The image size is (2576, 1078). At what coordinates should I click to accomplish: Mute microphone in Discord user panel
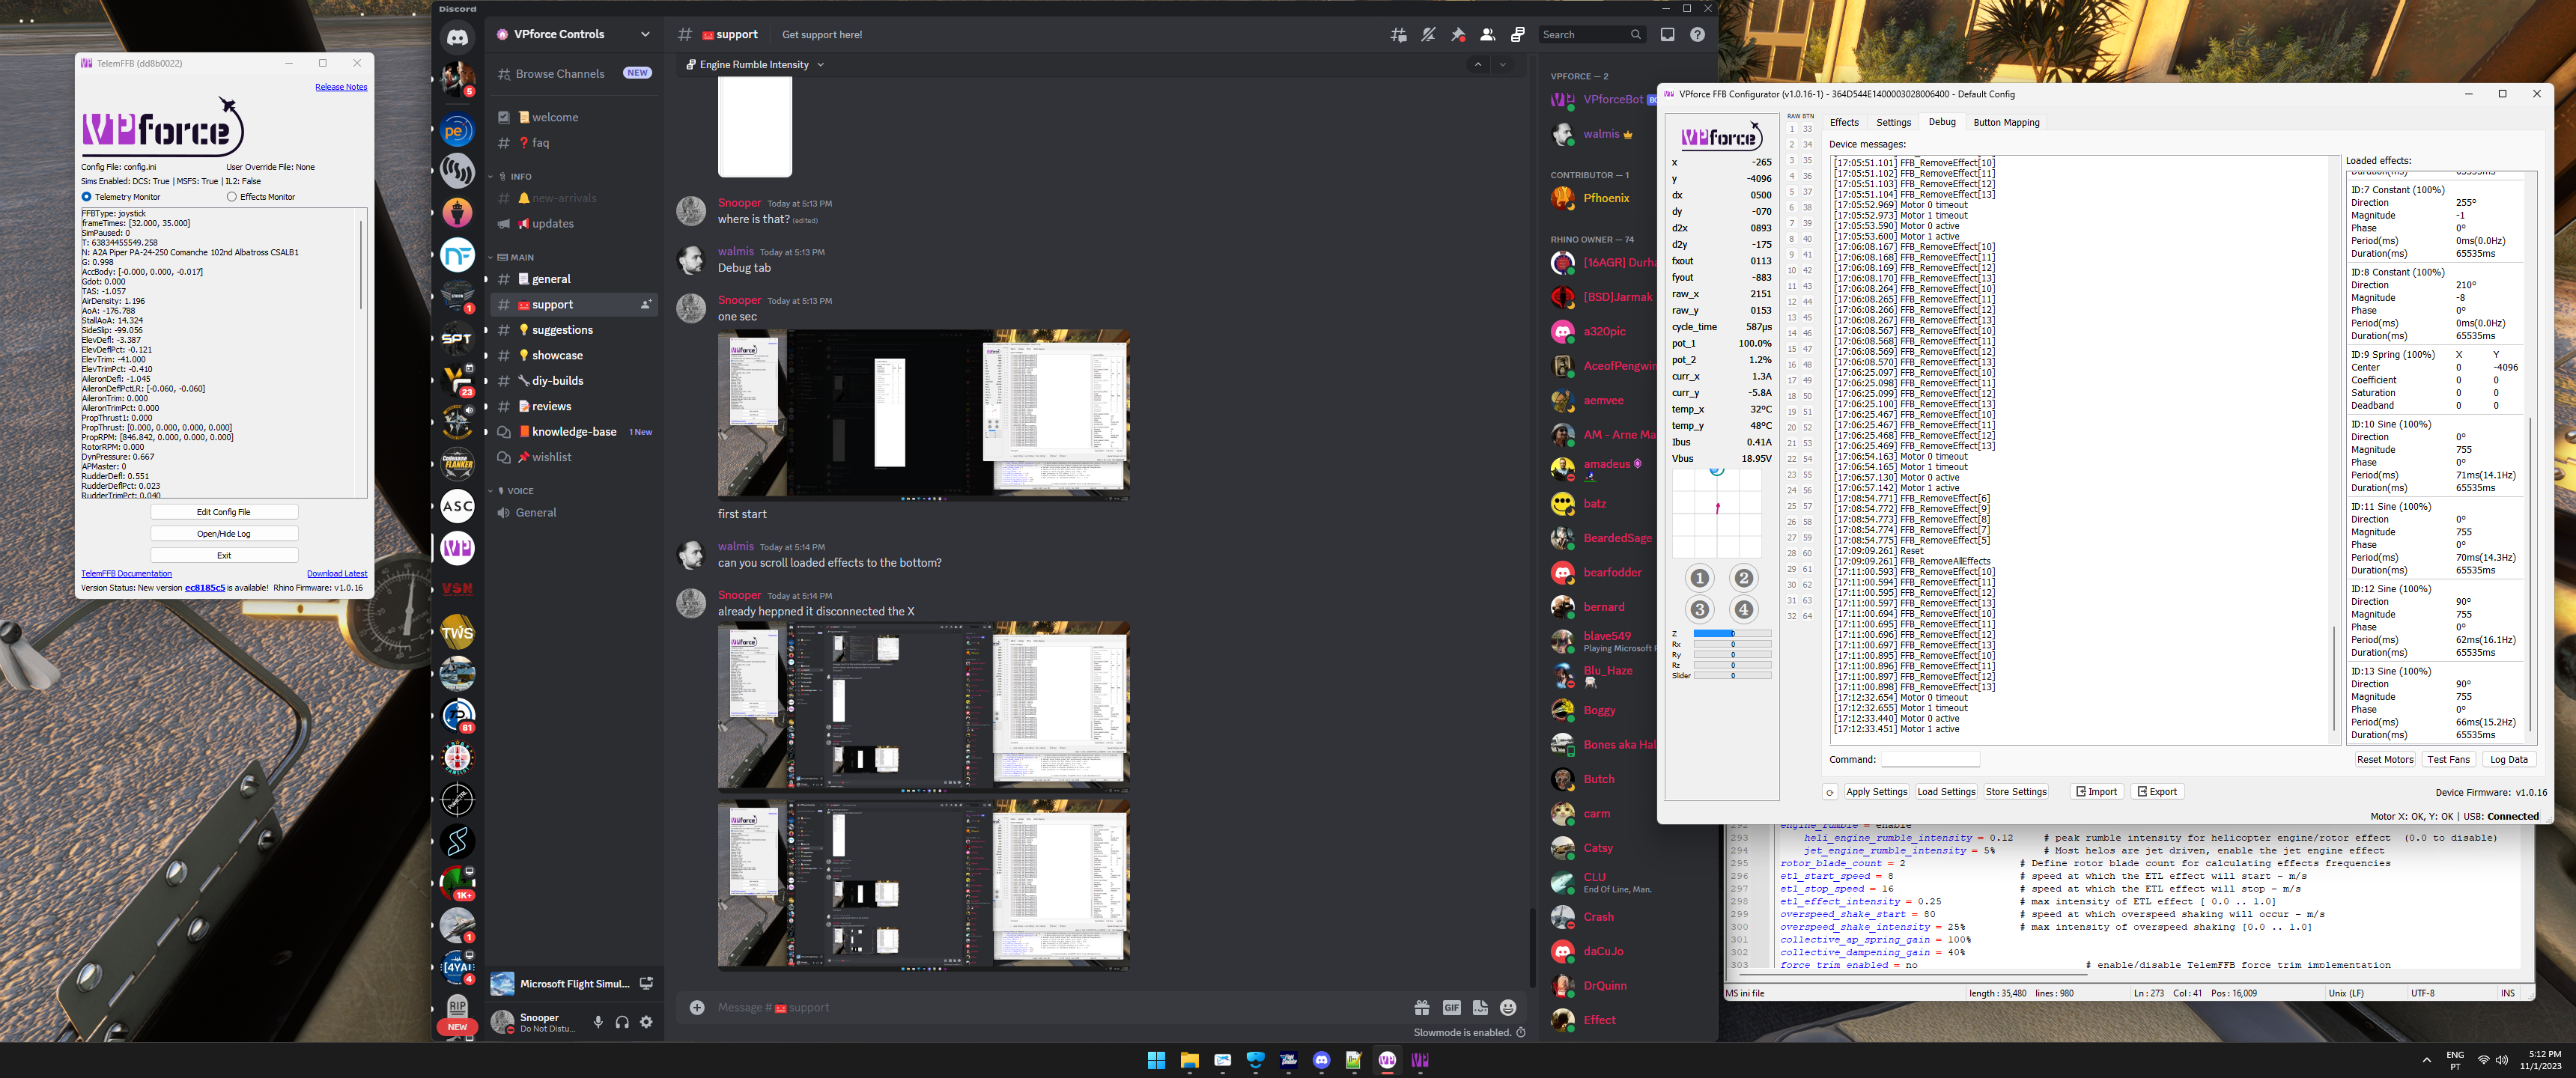coord(598,1022)
